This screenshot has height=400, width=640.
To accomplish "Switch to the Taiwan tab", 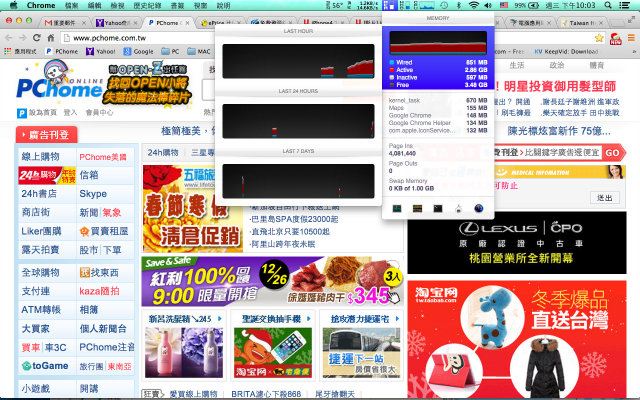I will 582,23.
